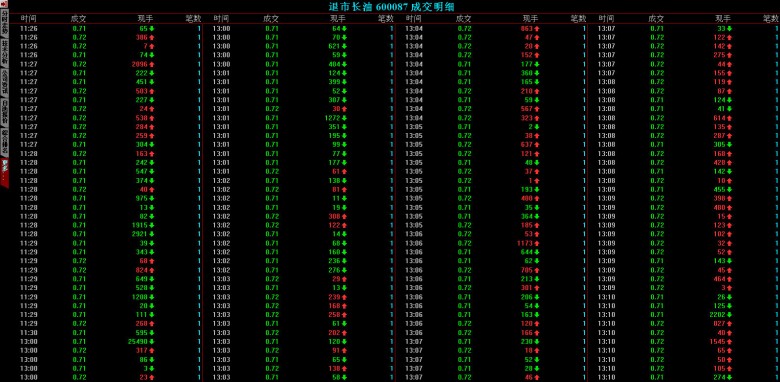Click the first 成交 column header

point(79,19)
